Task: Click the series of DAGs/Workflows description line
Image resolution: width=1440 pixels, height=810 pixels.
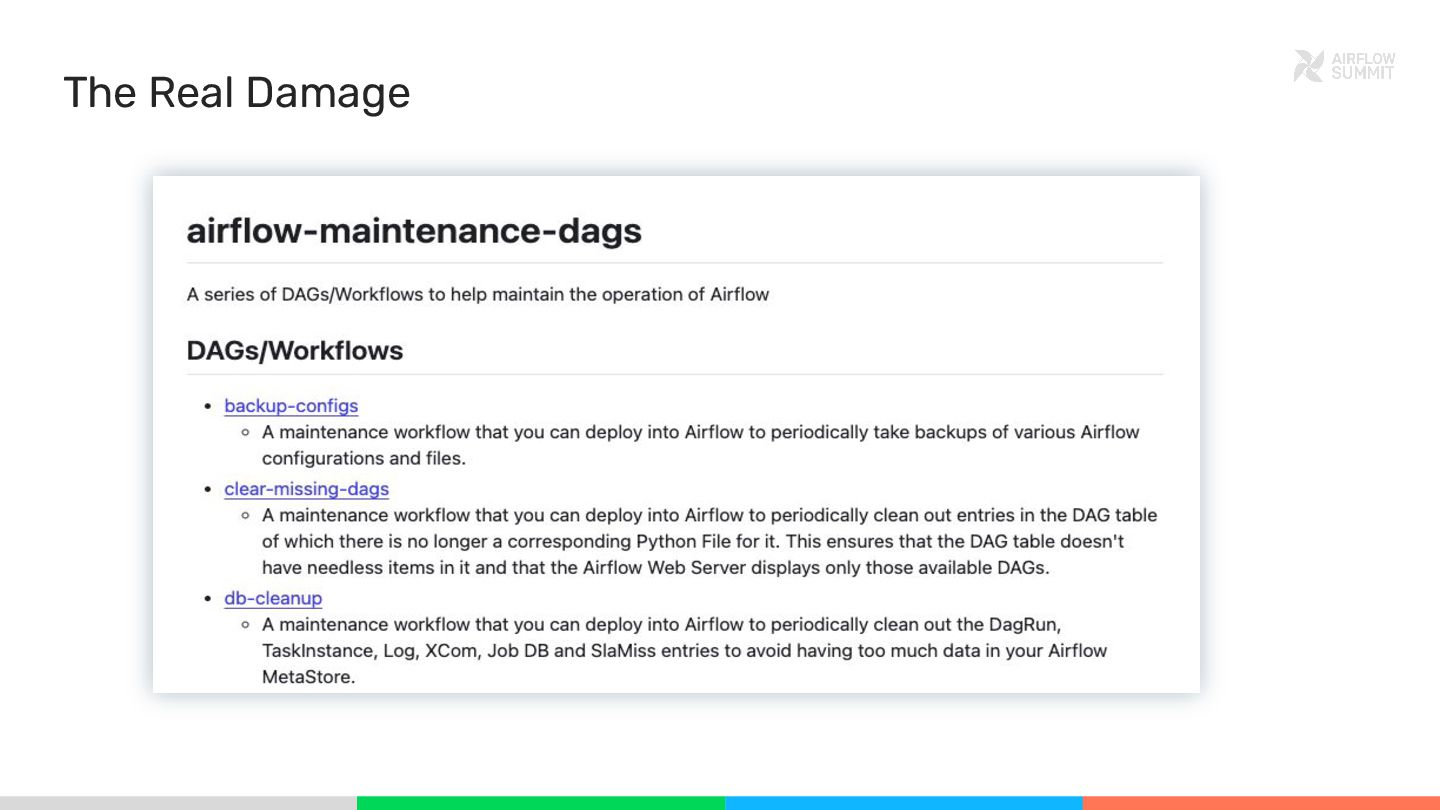Action: (x=478, y=294)
